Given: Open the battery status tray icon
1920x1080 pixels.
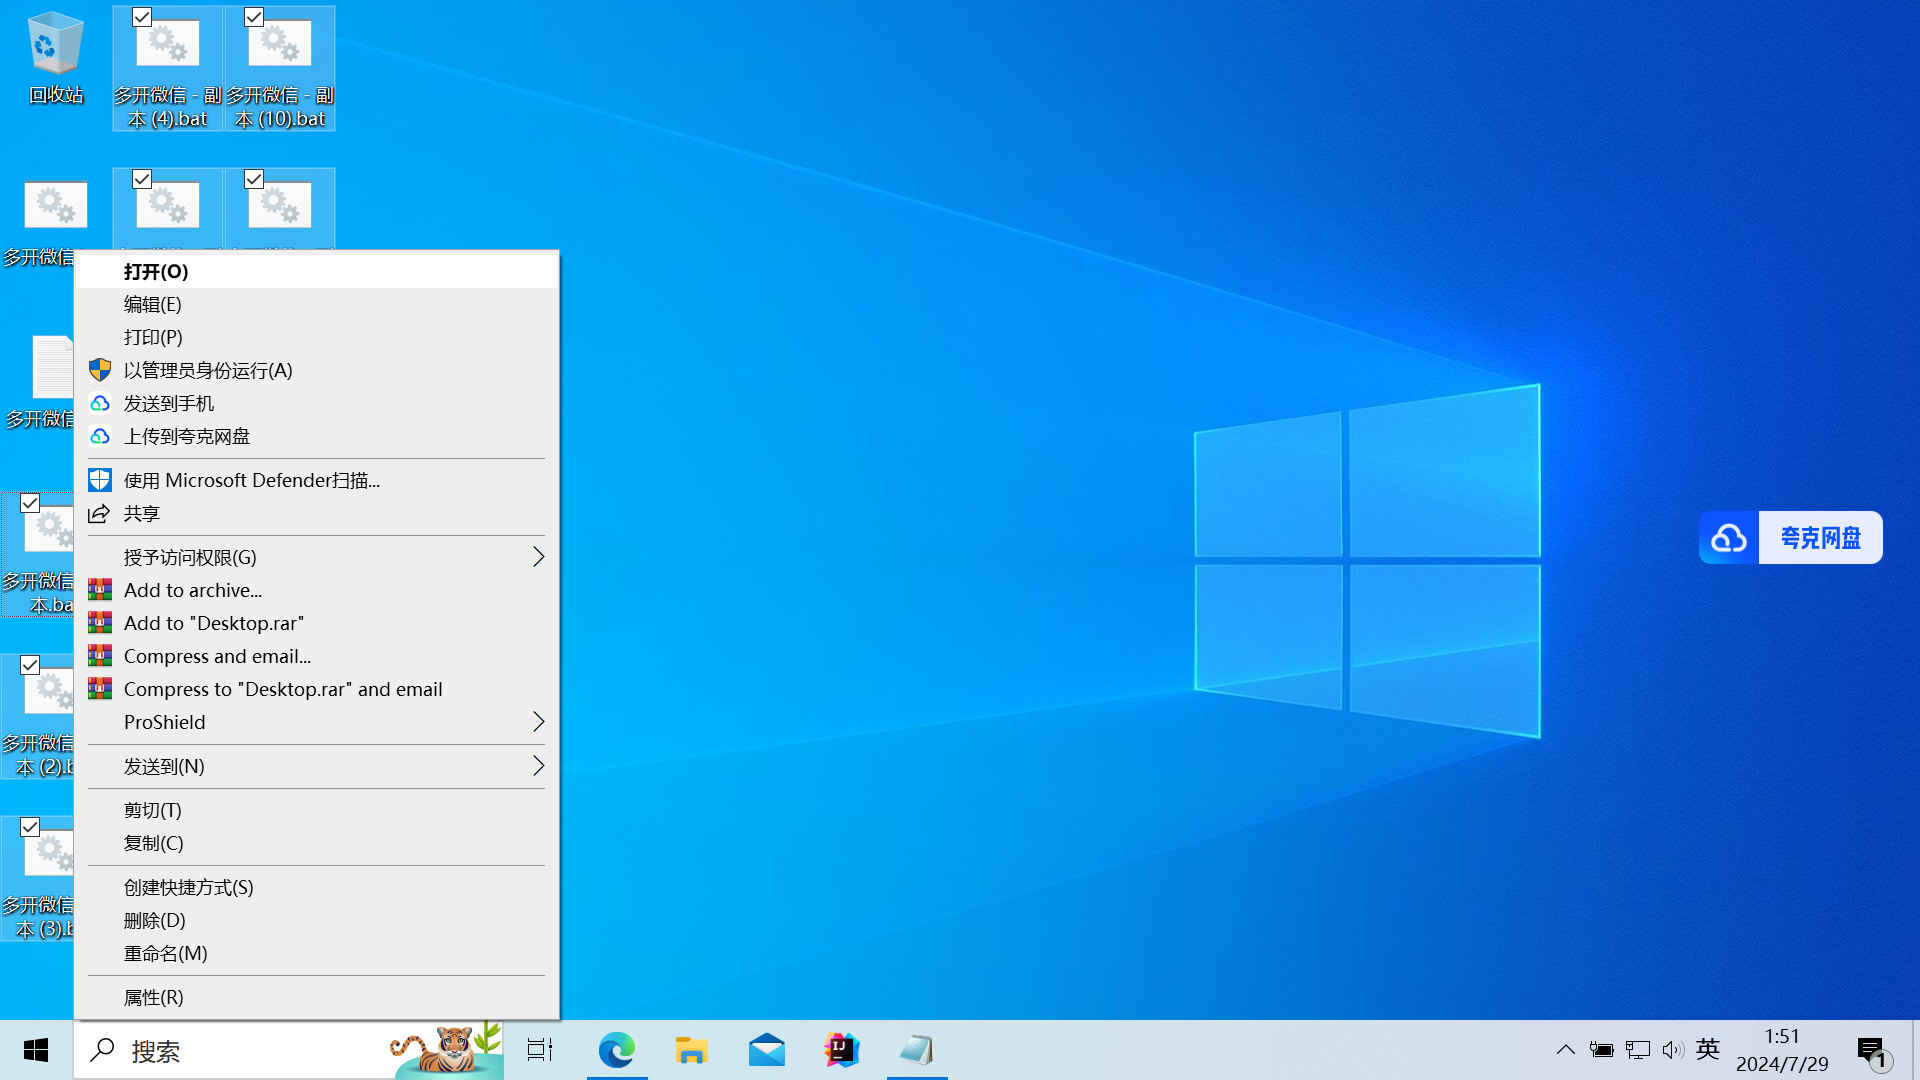Looking at the screenshot, I should pyautogui.click(x=1601, y=1050).
